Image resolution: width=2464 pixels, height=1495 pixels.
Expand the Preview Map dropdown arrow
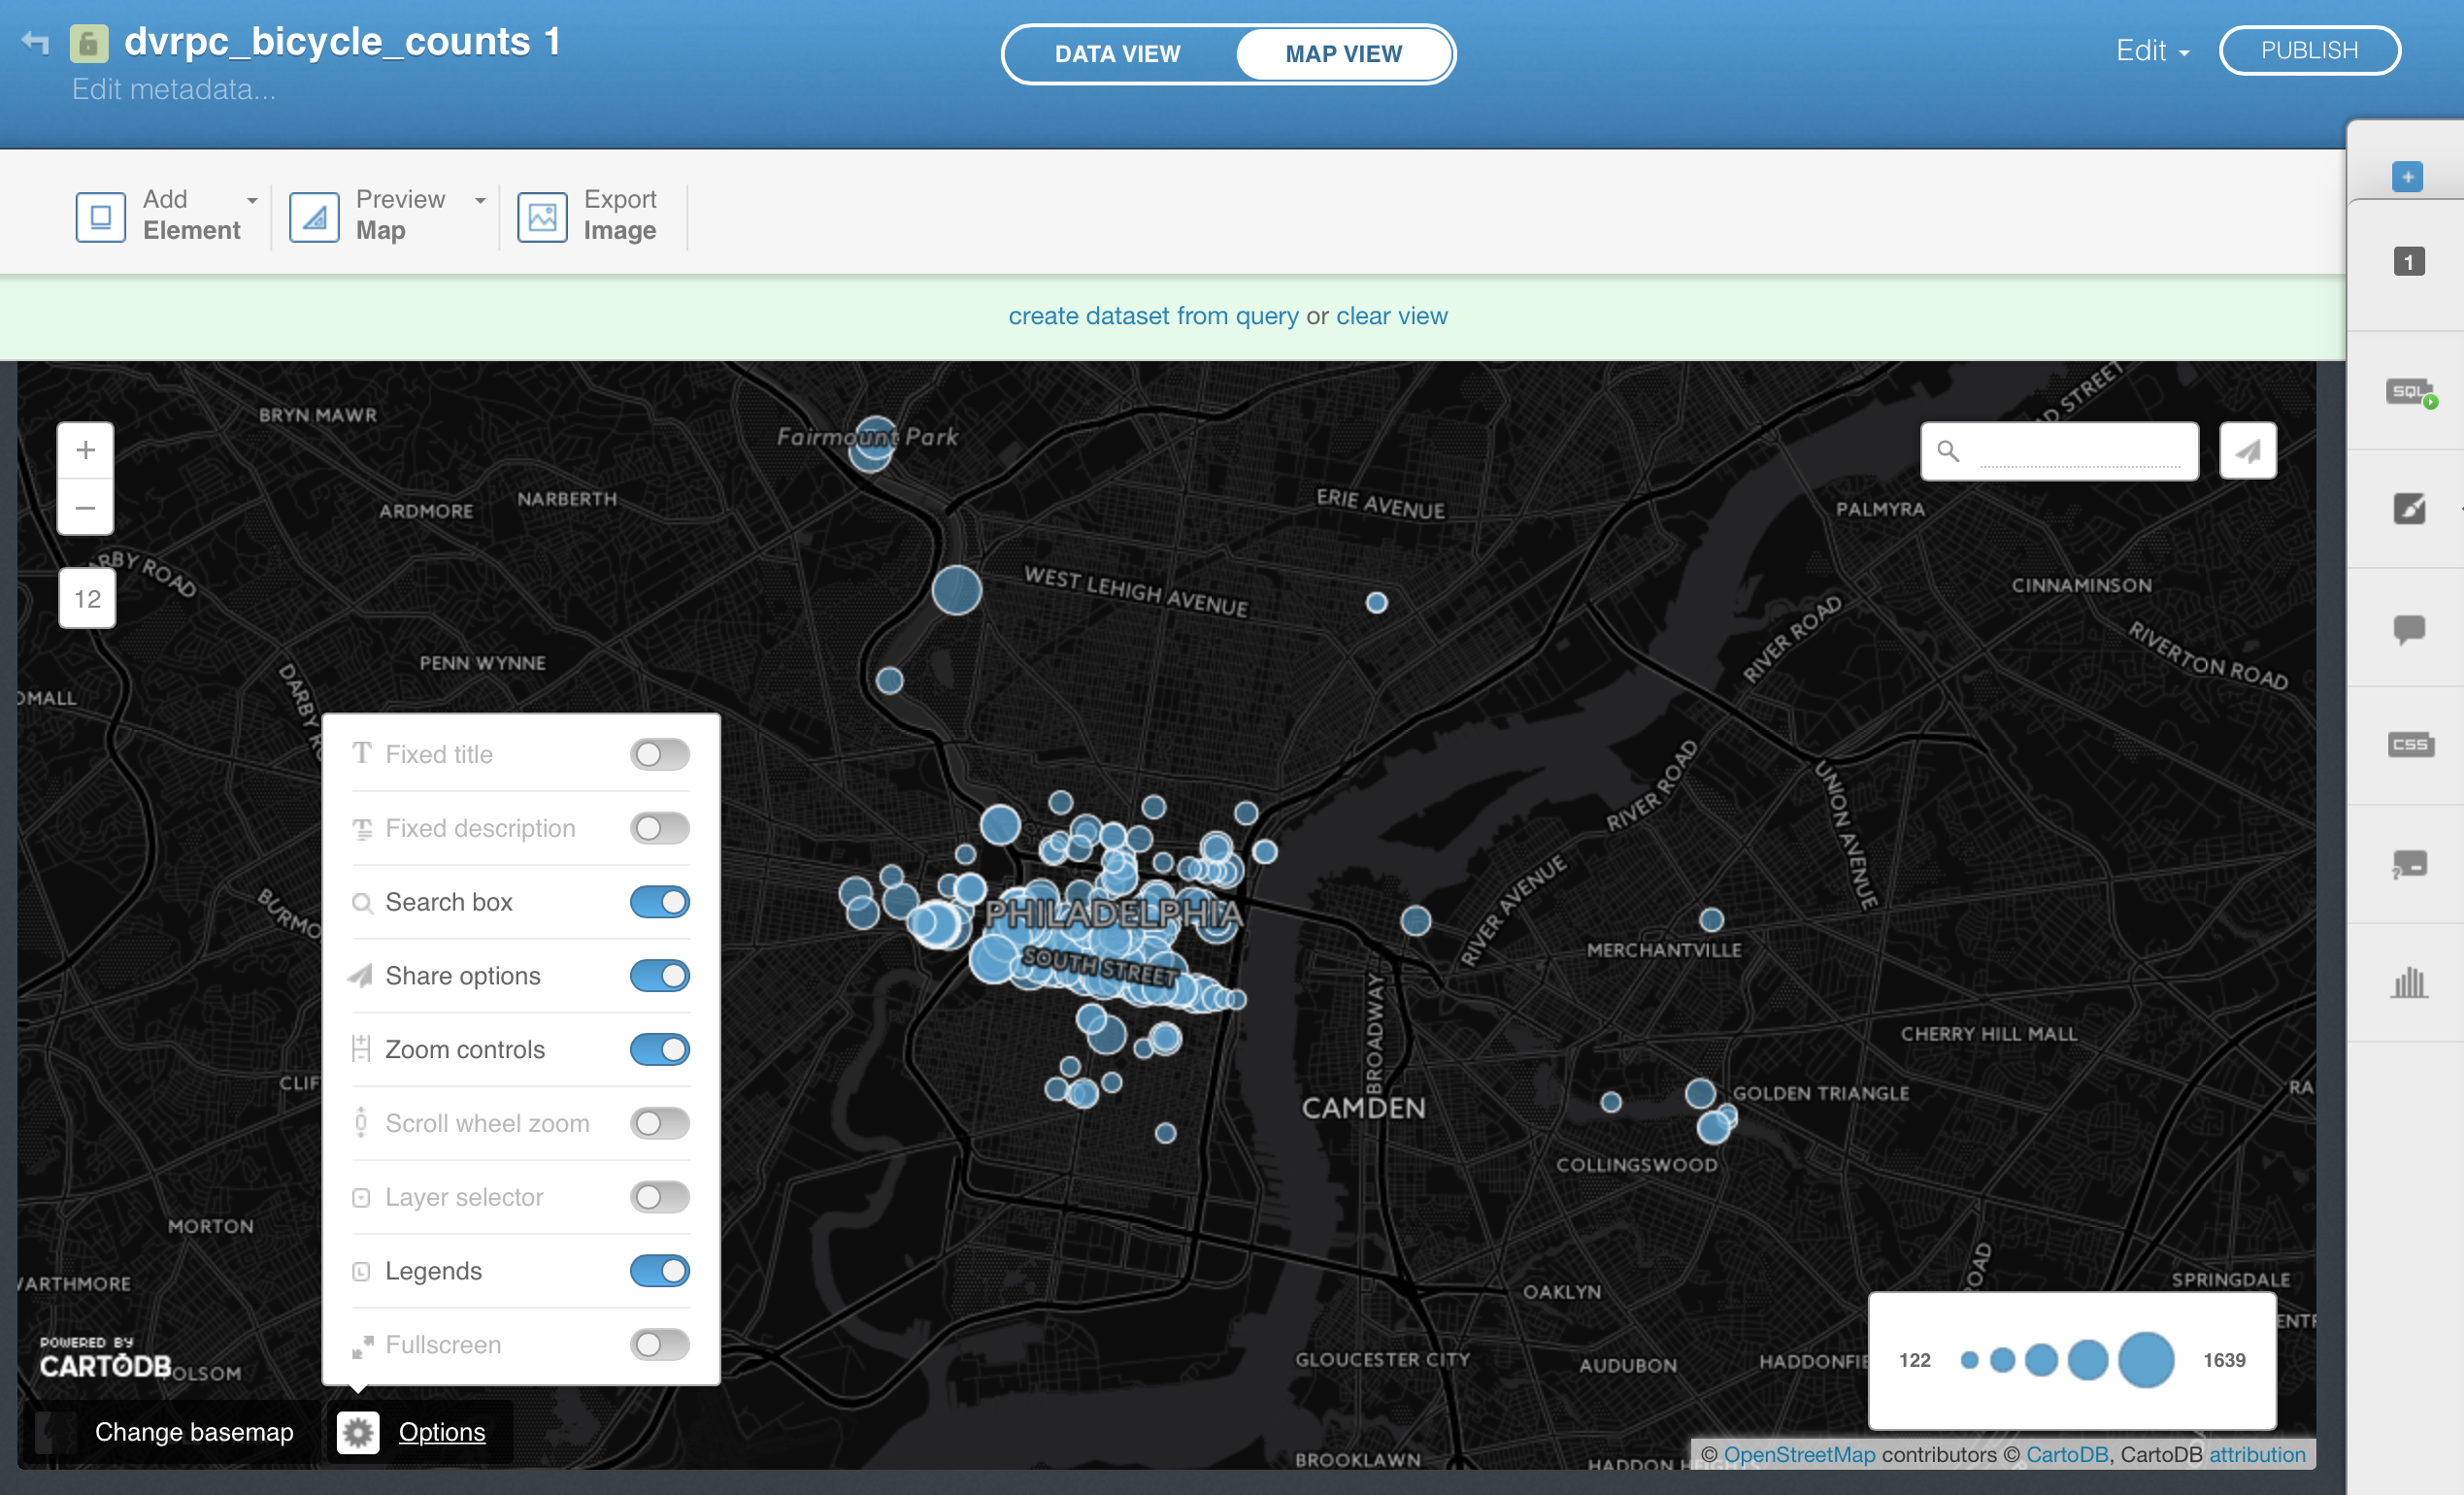(x=480, y=200)
